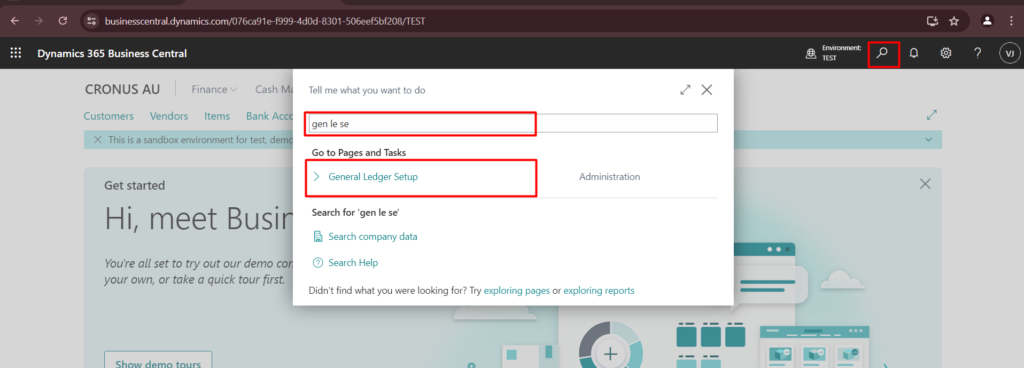The width and height of the screenshot is (1024, 368).
Task: Open the app launcher waffle icon
Action: click(x=16, y=54)
